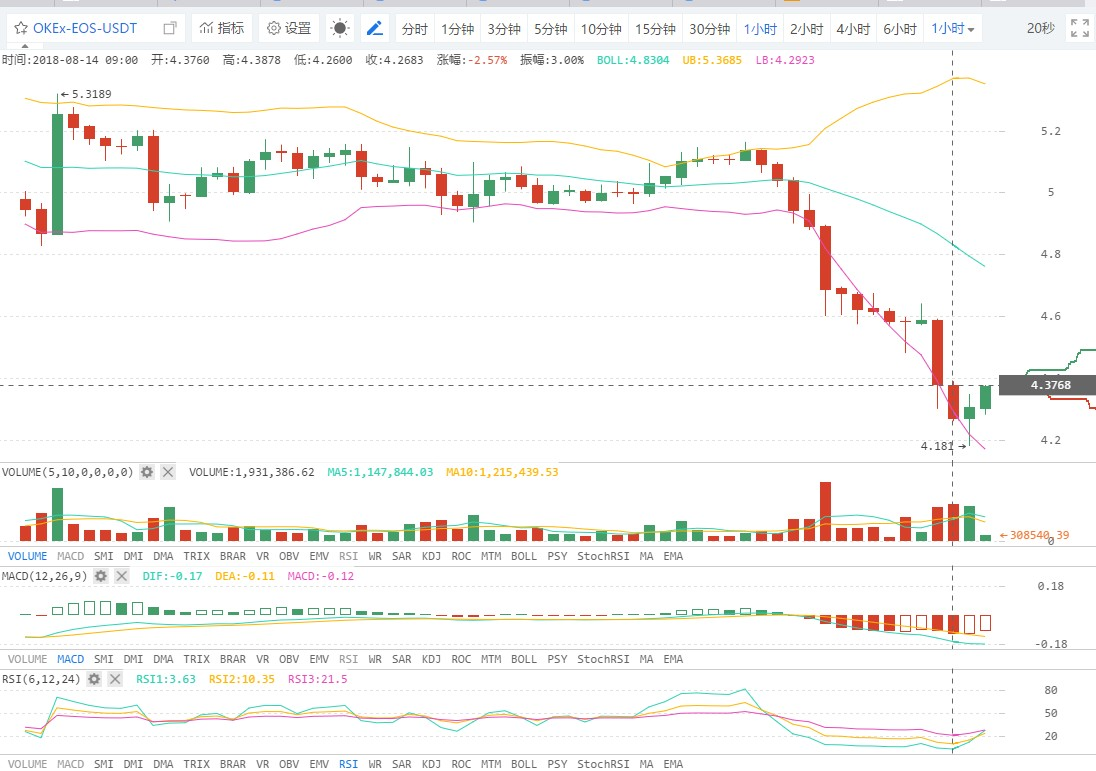Change MACD panel to SAR indicator

coord(402,659)
